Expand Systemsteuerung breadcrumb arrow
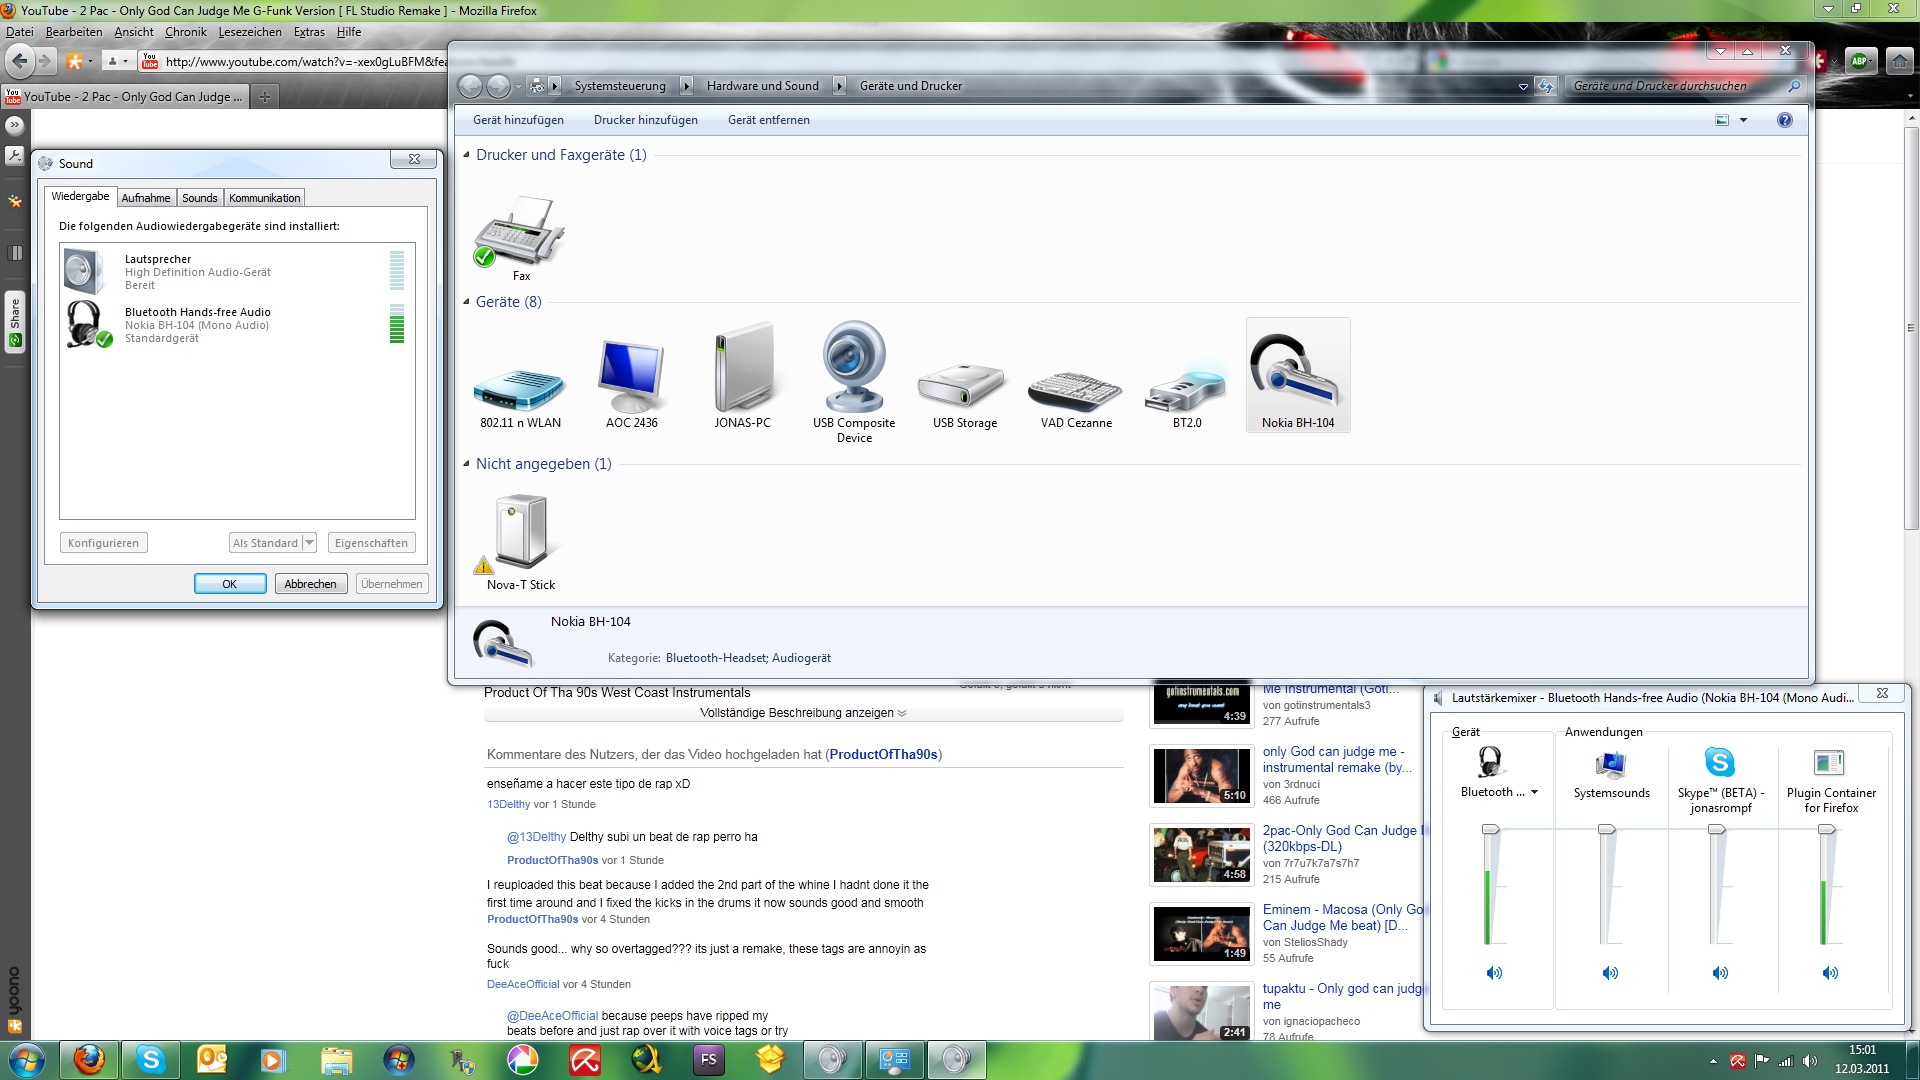1920x1080 pixels. tap(686, 86)
